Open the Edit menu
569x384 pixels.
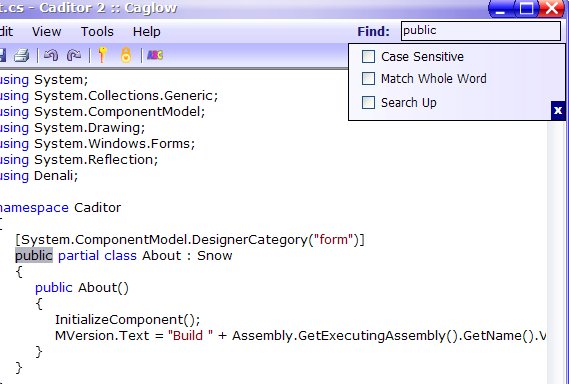tap(6, 32)
